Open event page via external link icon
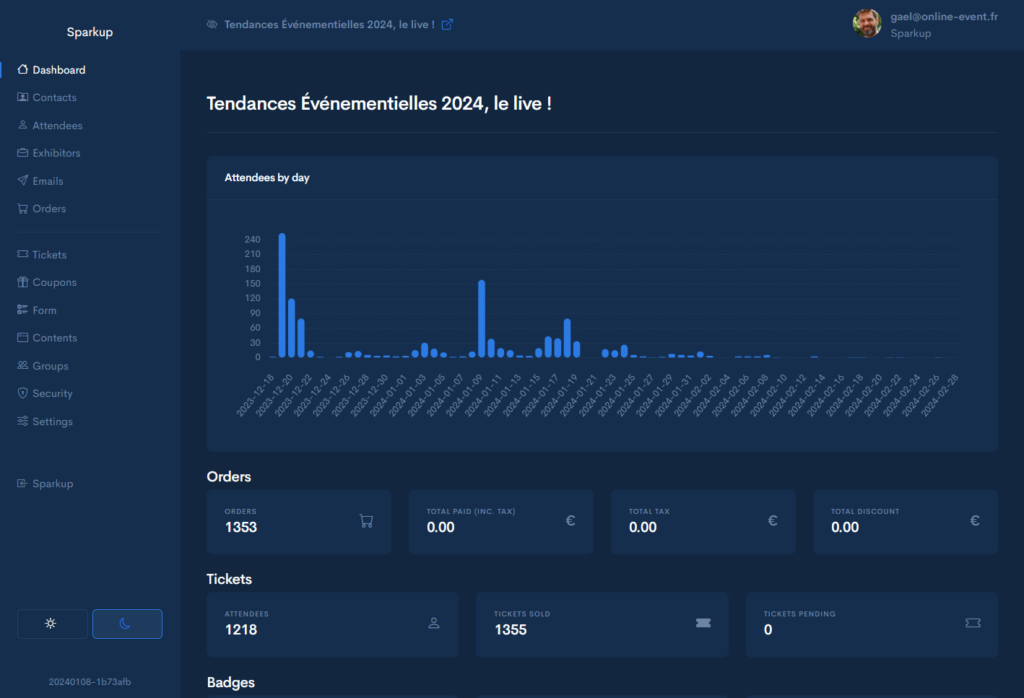Image resolution: width=1024 pixels, height=698 pixels. point(447,24)
